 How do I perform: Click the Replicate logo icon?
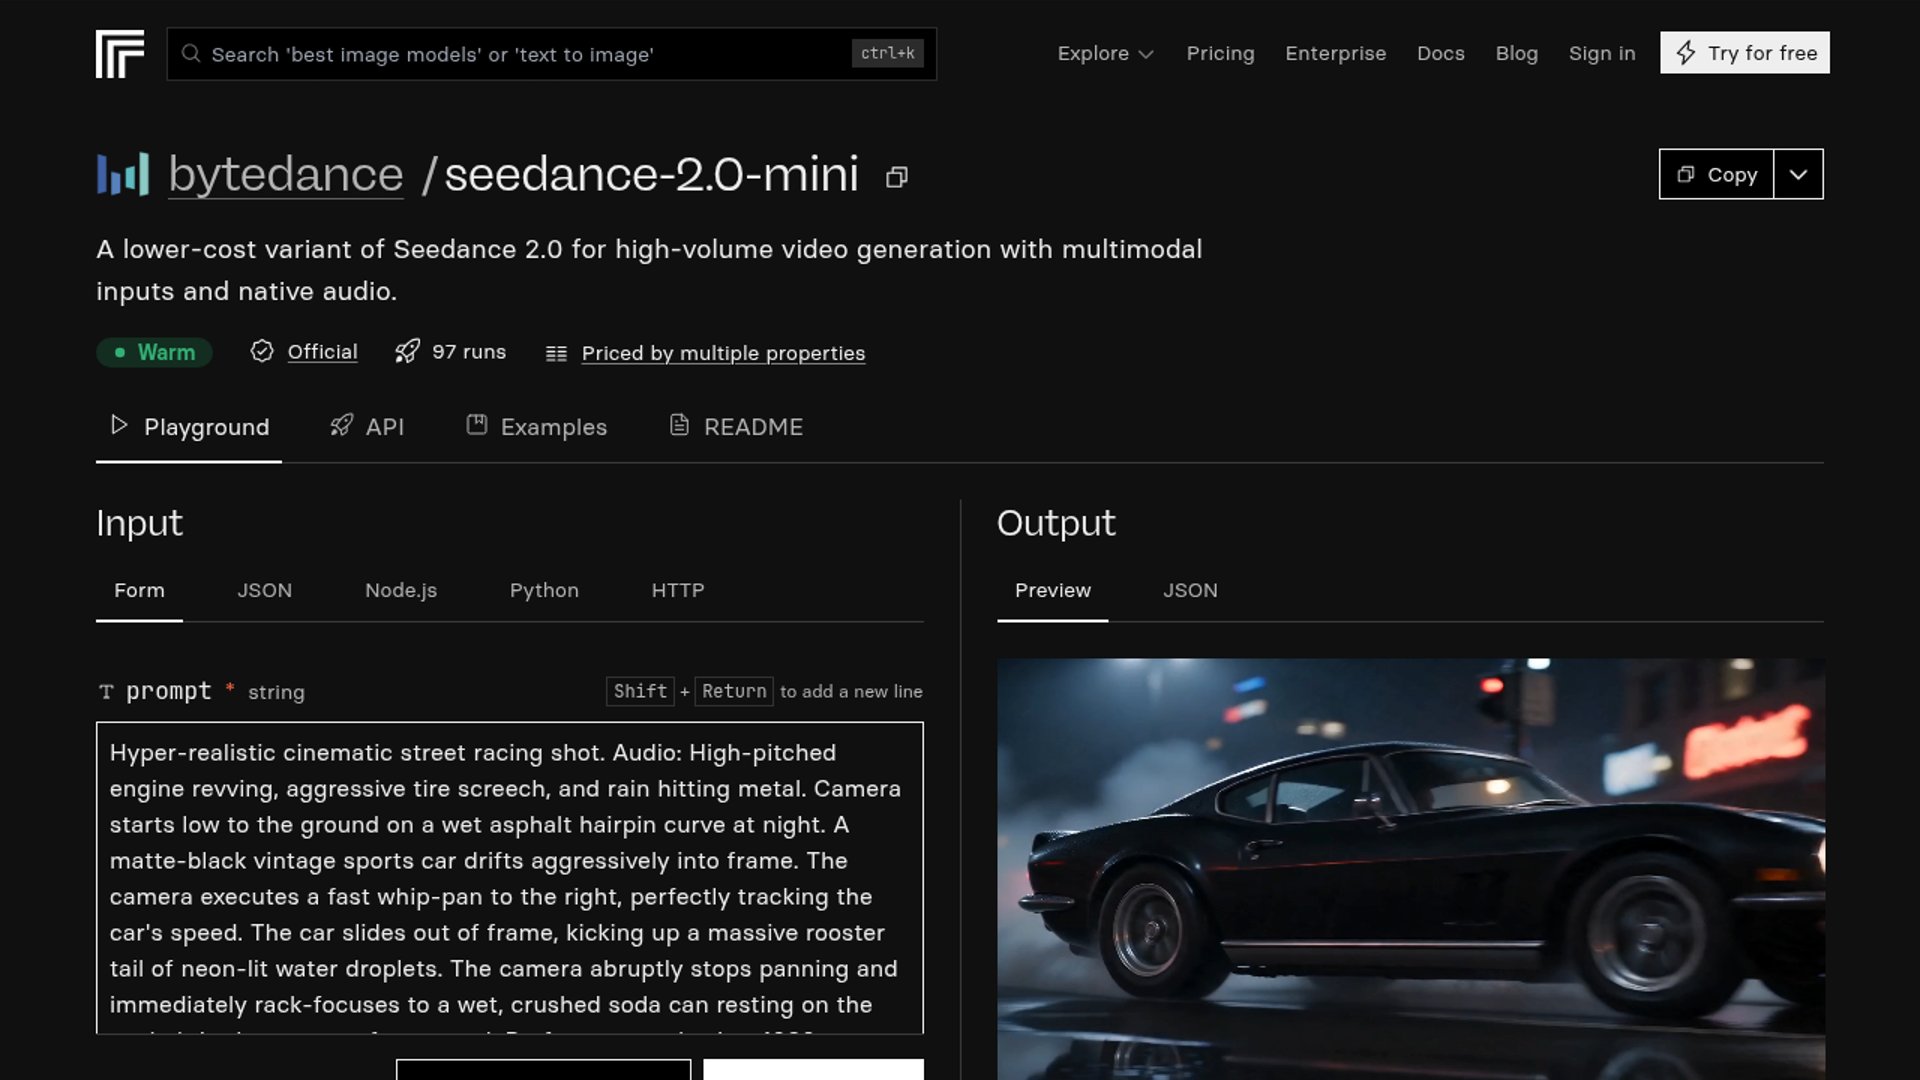120,54
